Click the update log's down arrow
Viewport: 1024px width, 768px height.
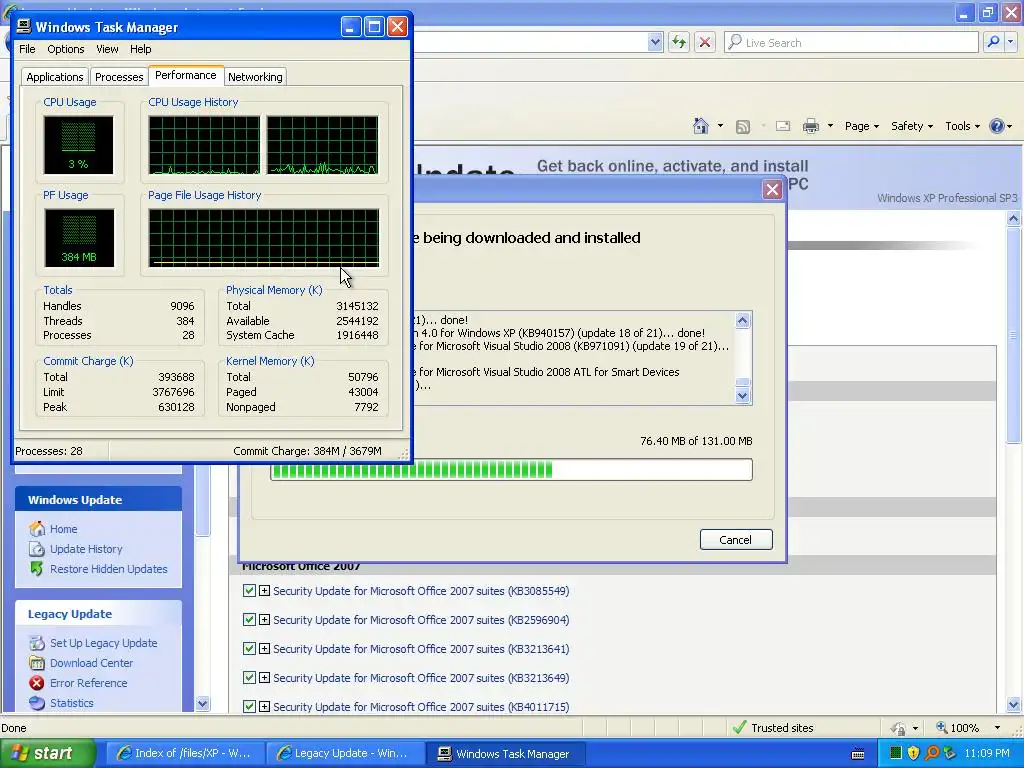point(743,396)
